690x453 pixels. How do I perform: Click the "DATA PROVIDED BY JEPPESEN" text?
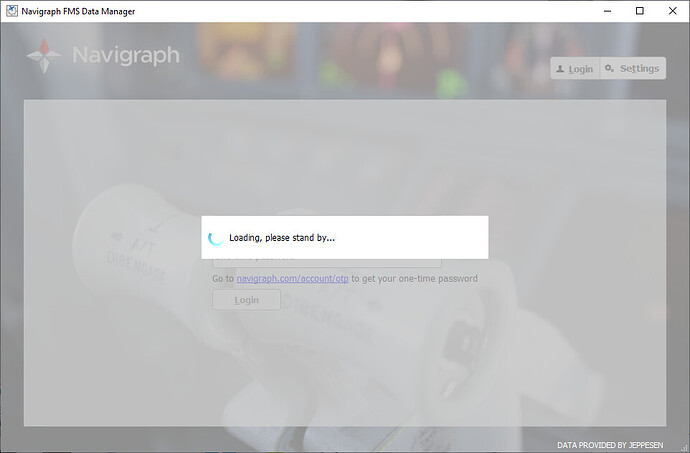coord(610,445)
